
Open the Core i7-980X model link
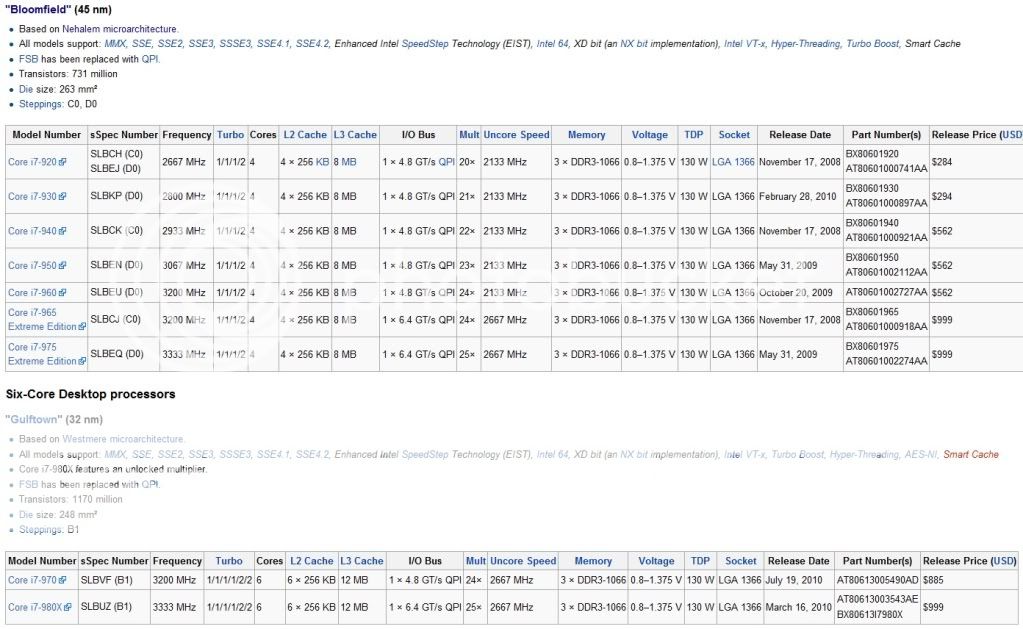tap(34, 607)
